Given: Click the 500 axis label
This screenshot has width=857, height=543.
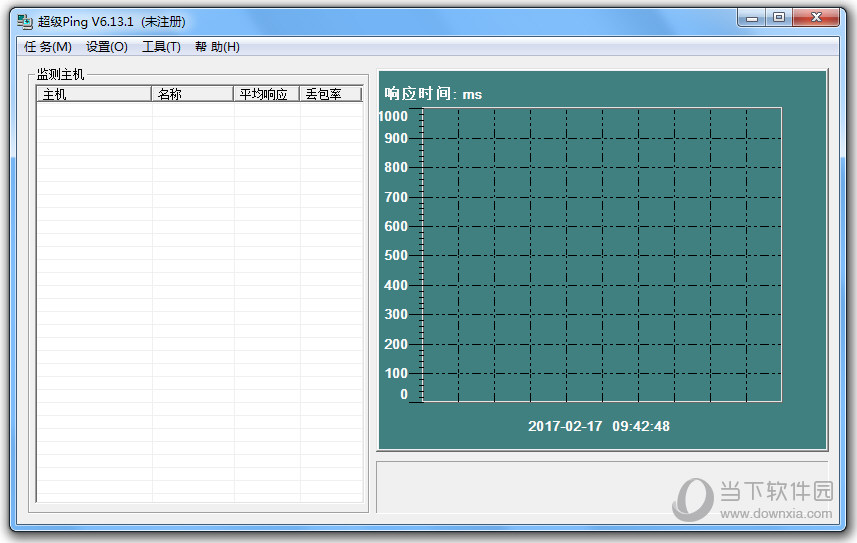Looking at the screenshot, I should click(396, 255).
